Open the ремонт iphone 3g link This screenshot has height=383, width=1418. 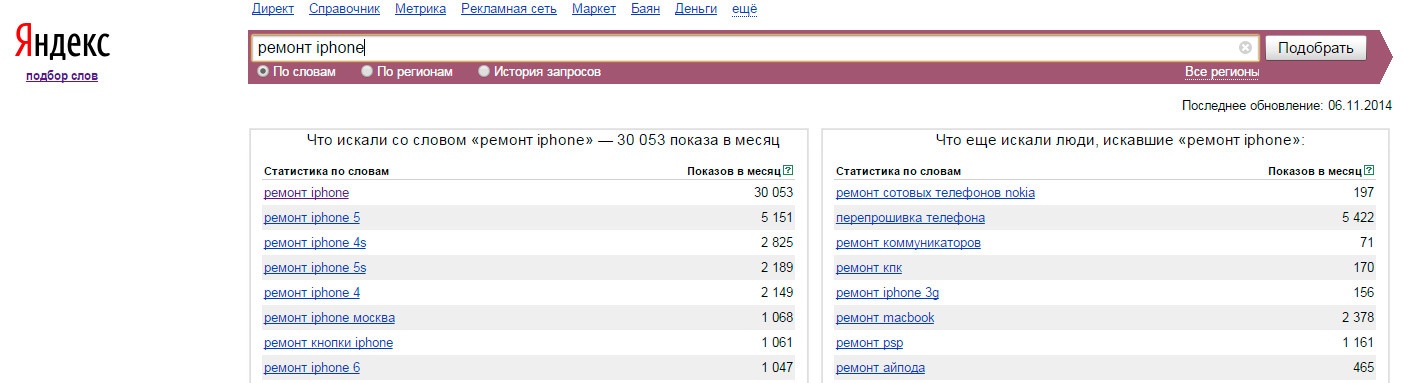[x=887, y=293]
